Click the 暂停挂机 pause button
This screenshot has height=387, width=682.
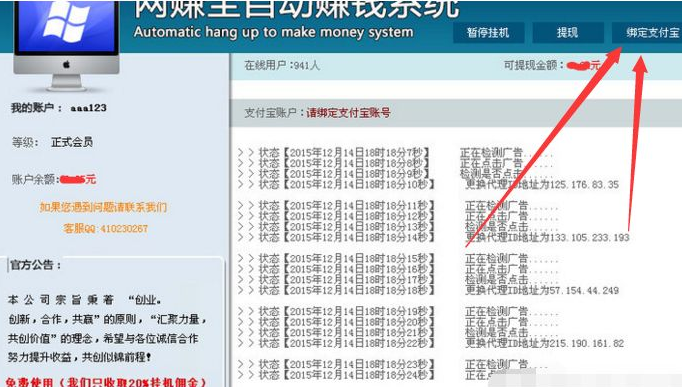(x=488, y=33)
